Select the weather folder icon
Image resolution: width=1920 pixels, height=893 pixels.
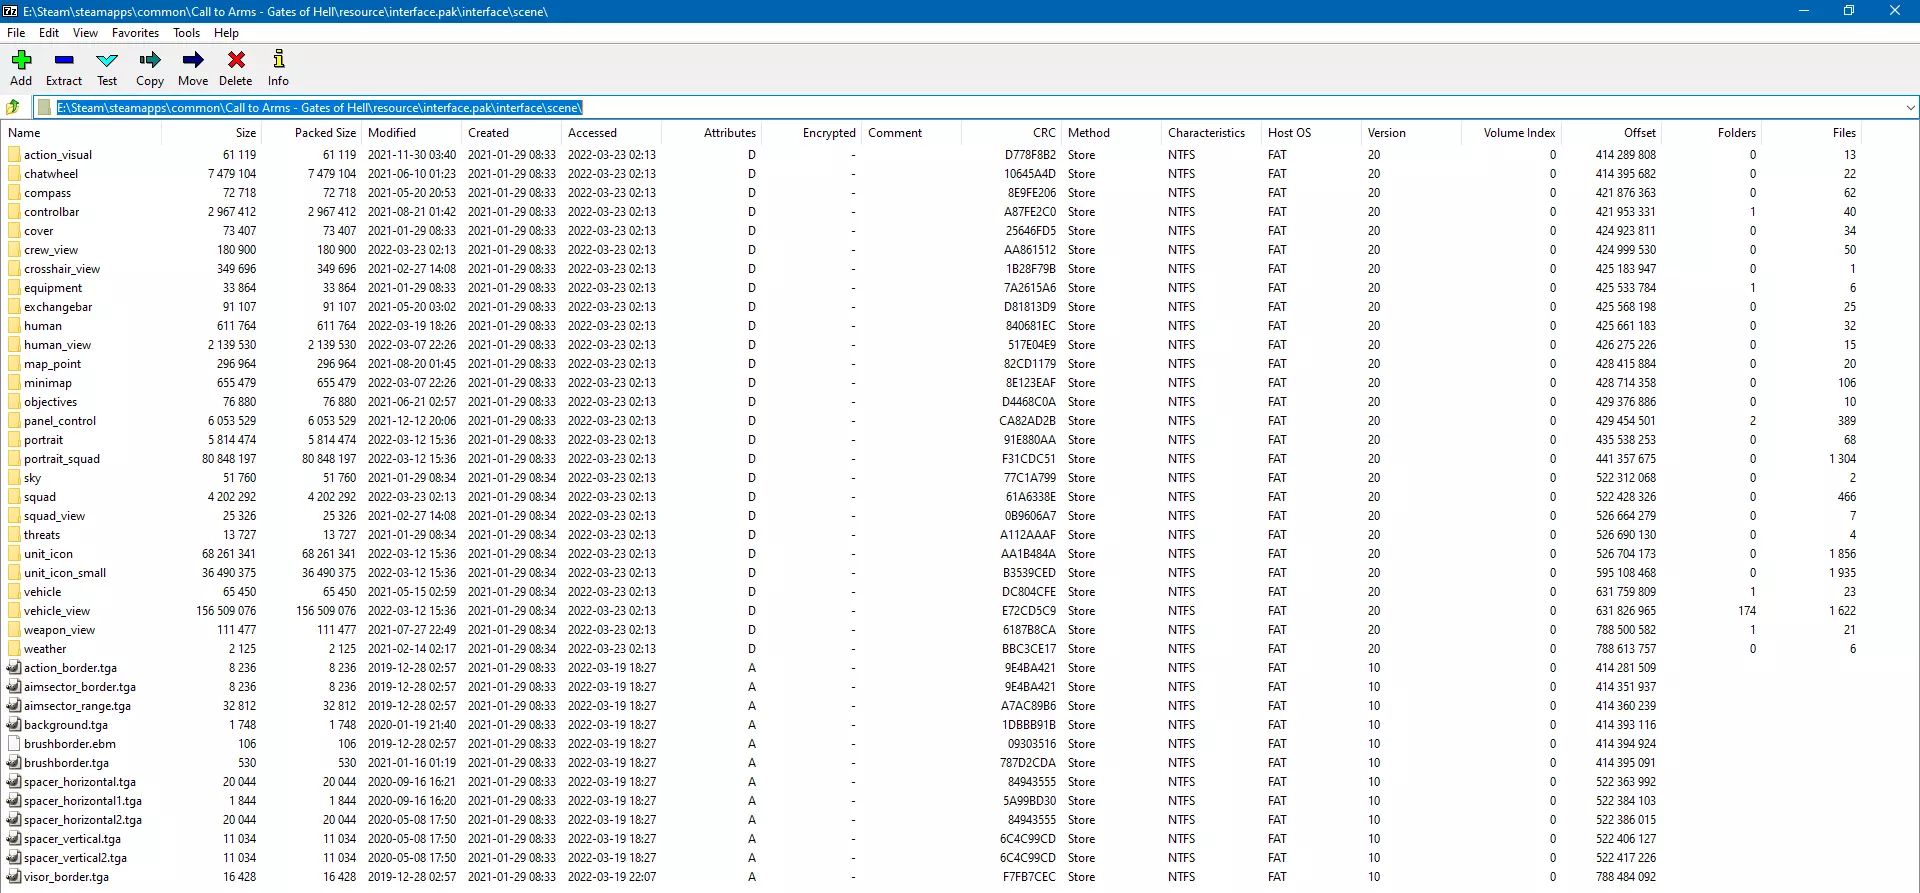pos(14,649)
